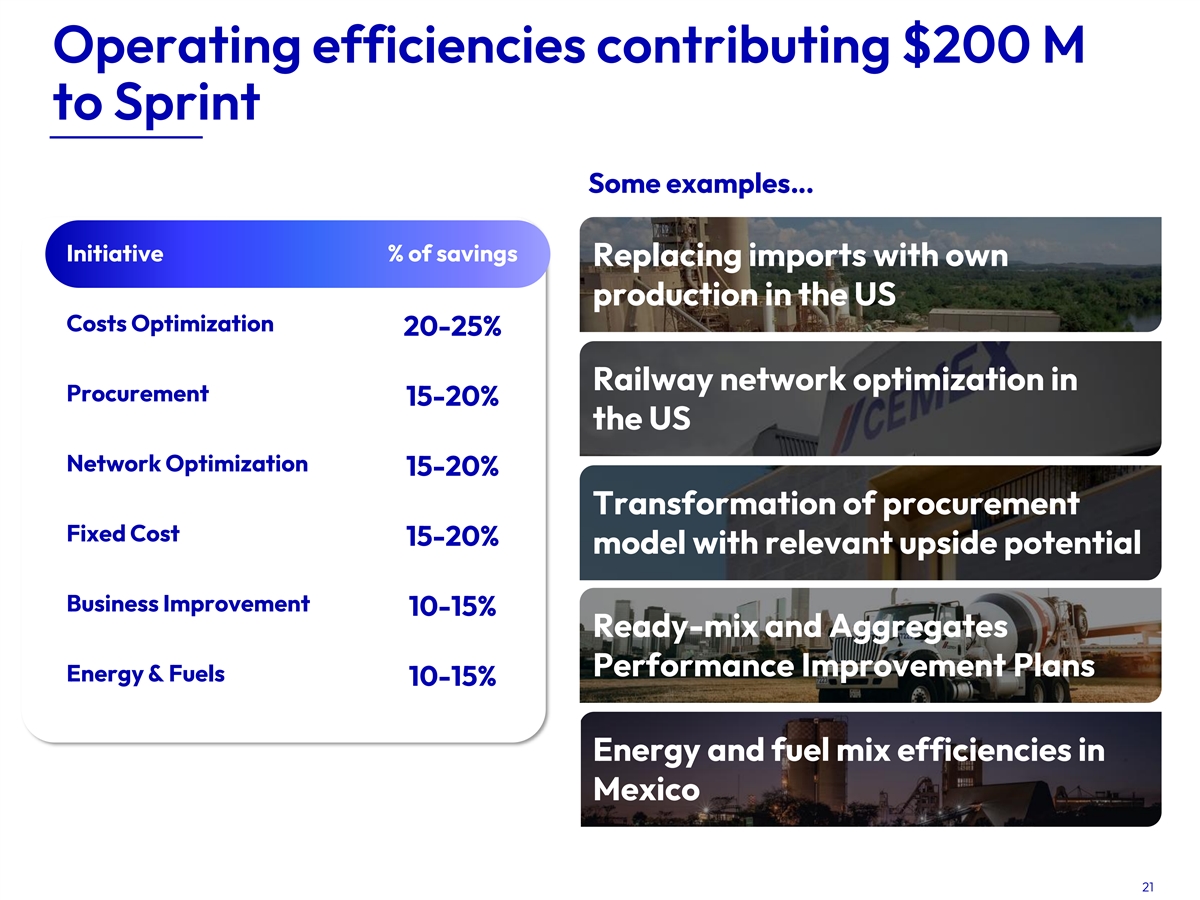Viewport: 1200px width, 900px height.
Task: Select the 'Ready-mix and Aggregates' truck banner
Action: [870, 645]
